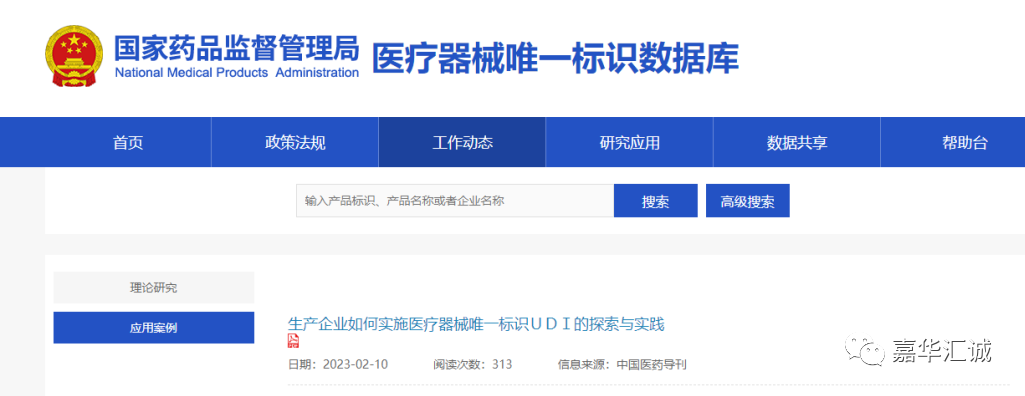Open 高级搜索 advanced search
1025x396 pixels.
(747, 201)
